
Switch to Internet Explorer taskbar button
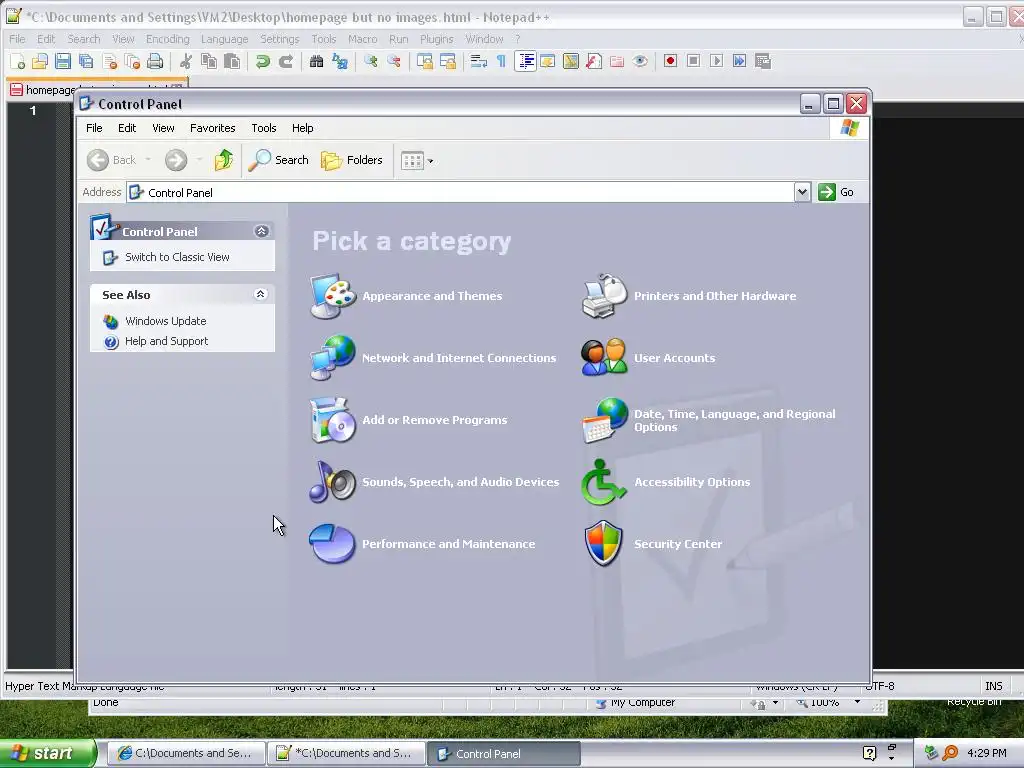click(x=185, y=753)
